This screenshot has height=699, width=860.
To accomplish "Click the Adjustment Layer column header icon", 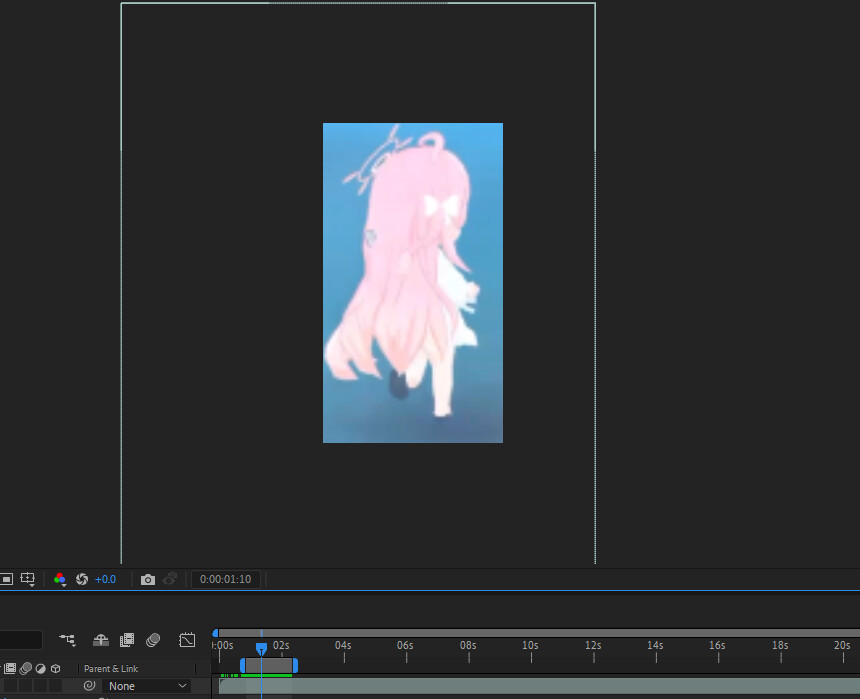I will coord(41,668).
